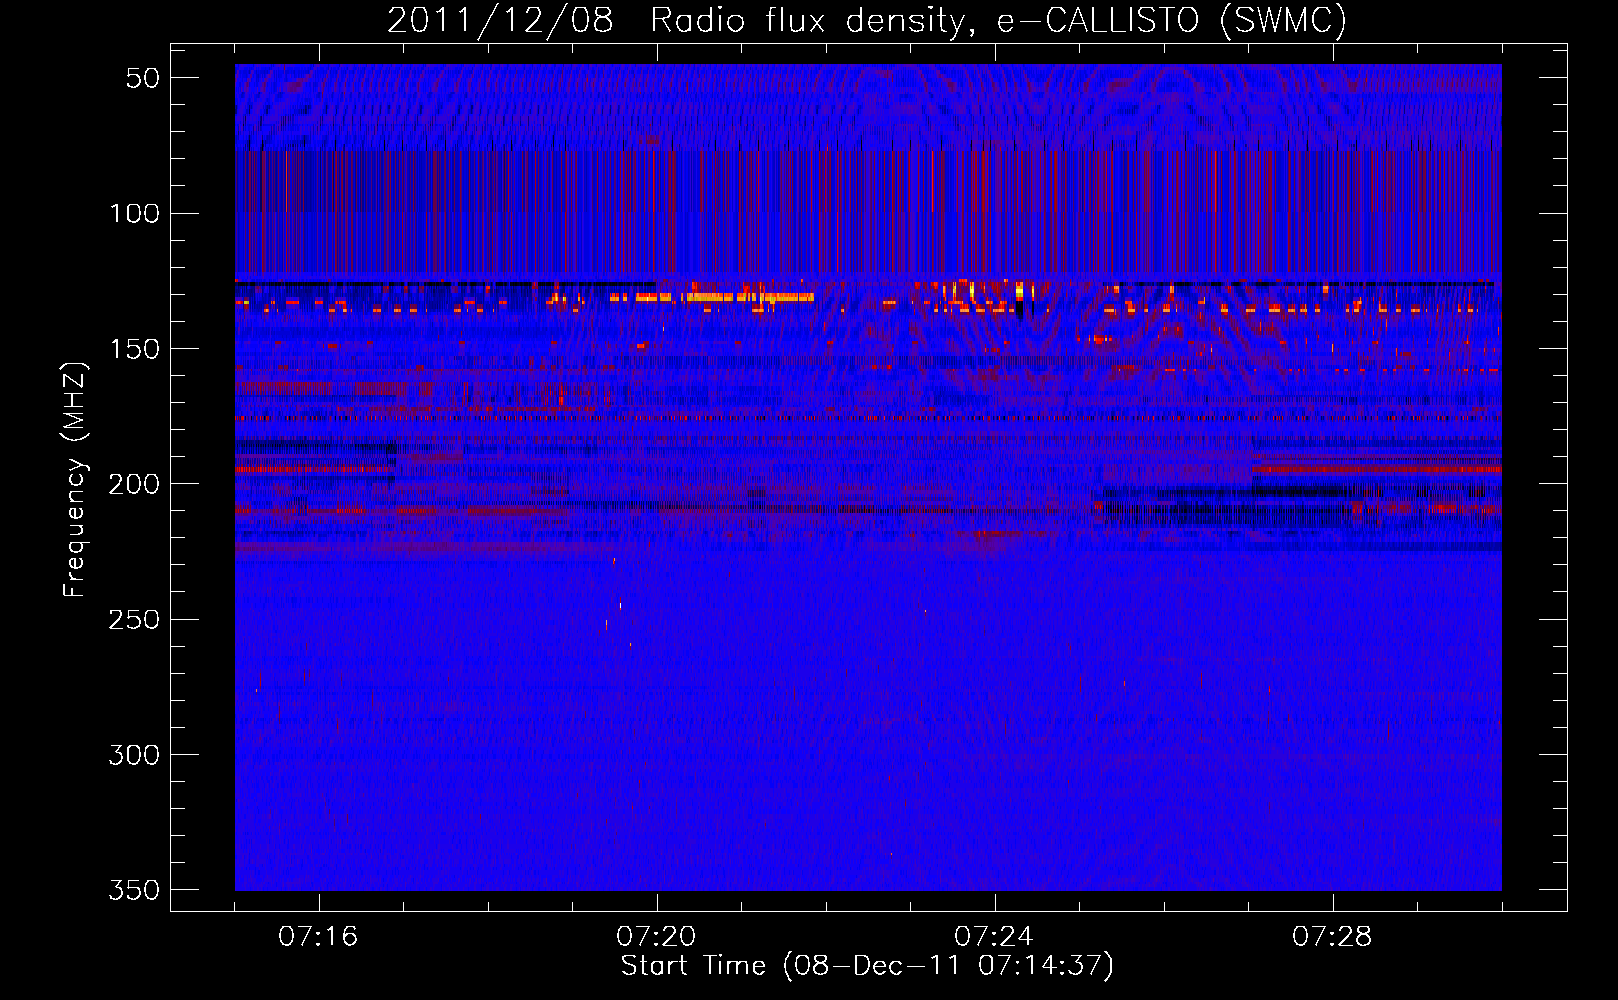Click the 07:20 time tick label
The image size is (1618, 1000).
tap(656, 937)
